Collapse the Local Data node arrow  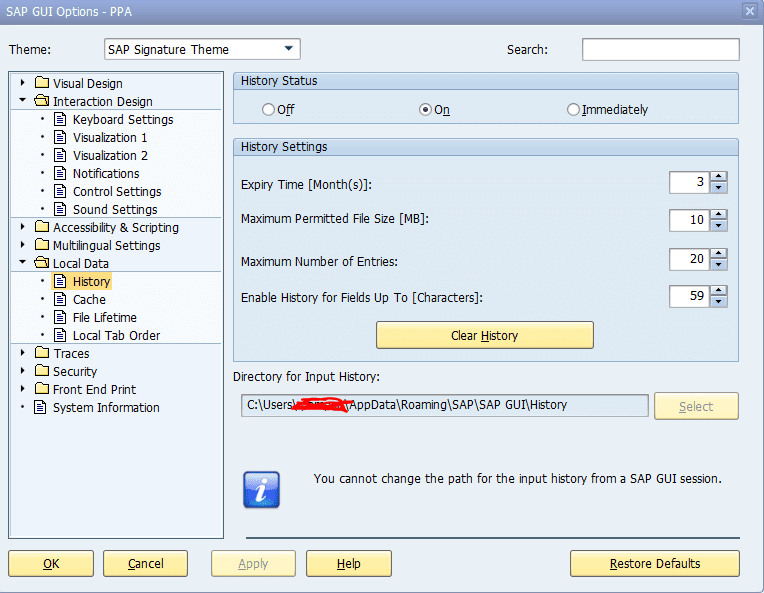coord(22,262)
